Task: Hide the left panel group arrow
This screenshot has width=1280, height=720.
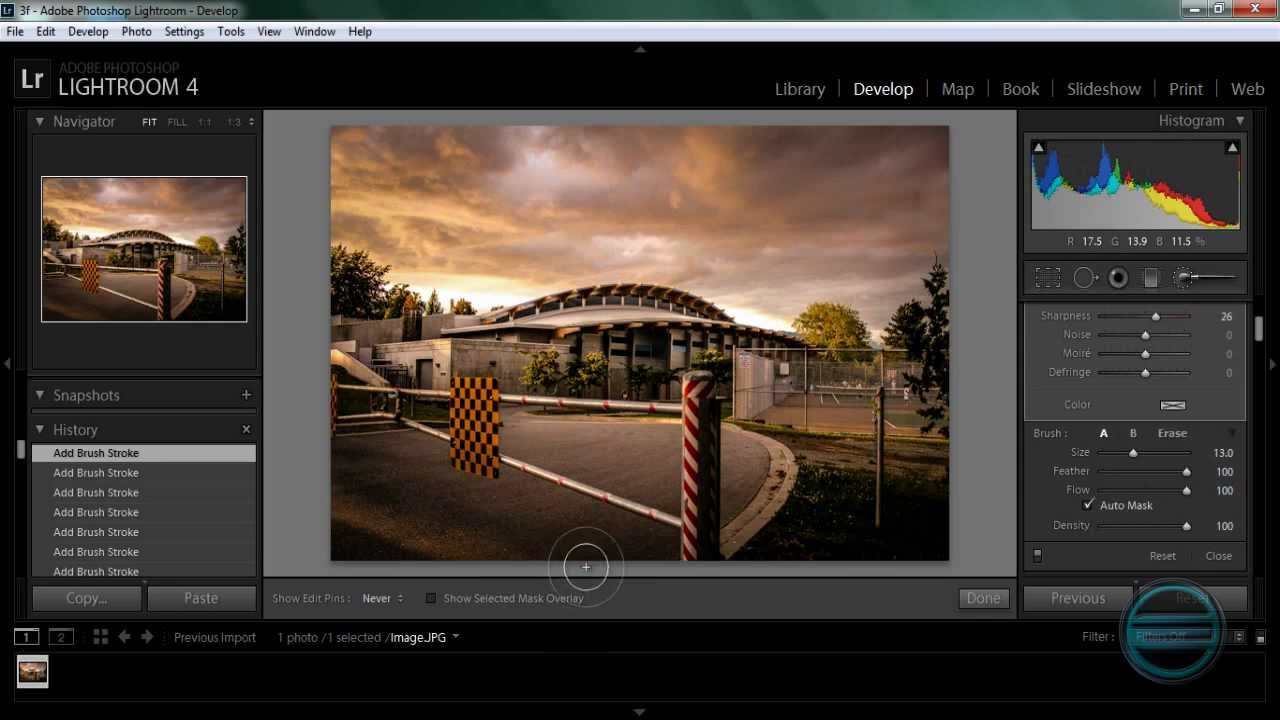Action: [7, 364]
